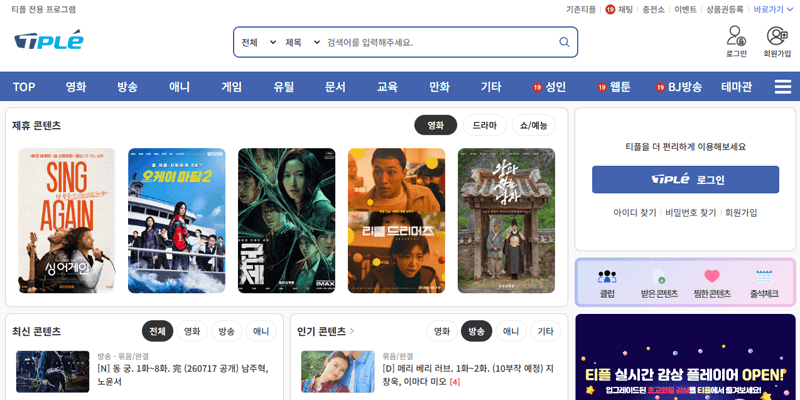Open the TOP menu

(x=24, y=87)
